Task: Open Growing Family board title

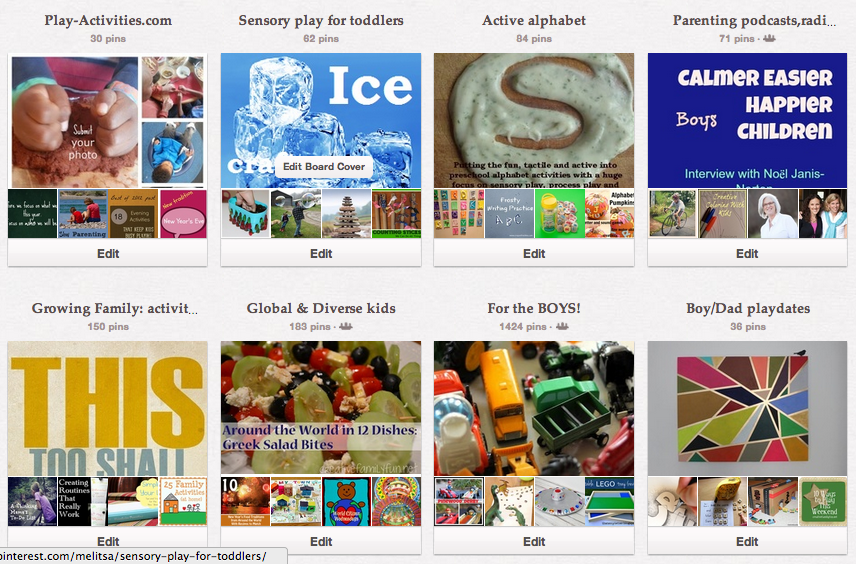Action: pyautogui.click(x=115, y=308)
